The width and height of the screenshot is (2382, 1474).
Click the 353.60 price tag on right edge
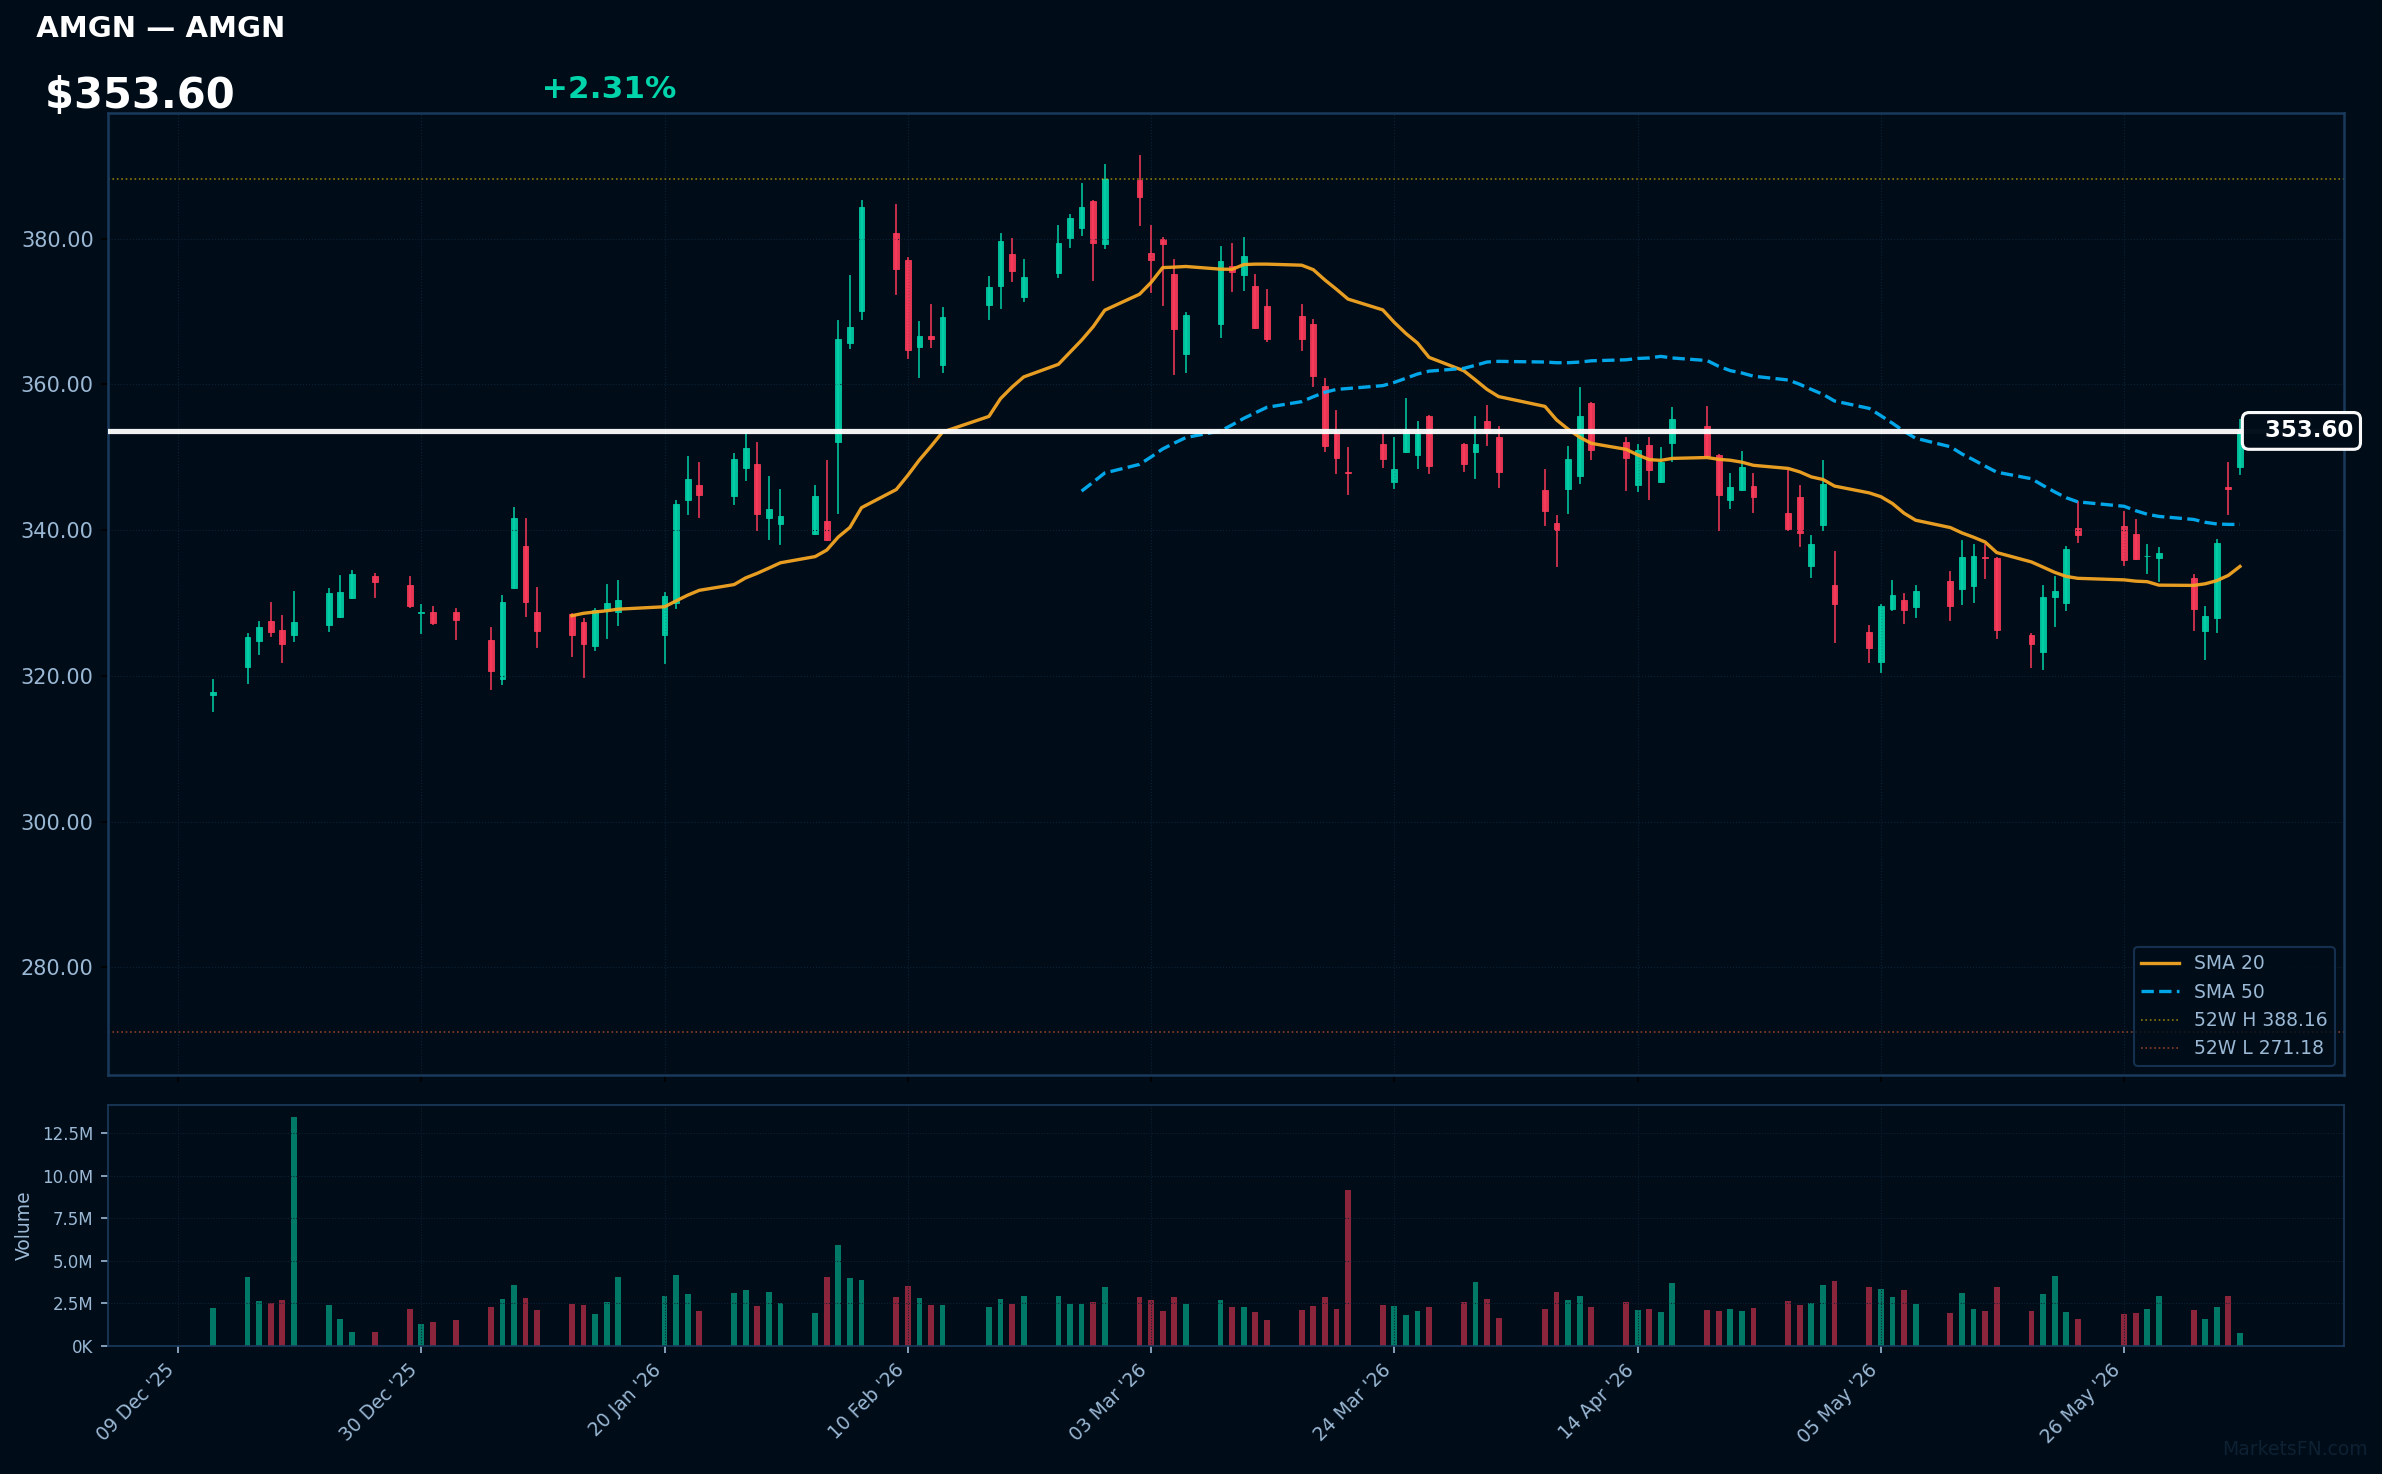coord(2301,430)
